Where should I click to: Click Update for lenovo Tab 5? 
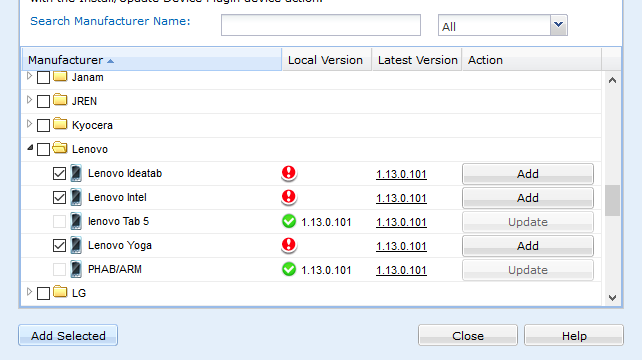pyautogui.click(x=528, y=222)
